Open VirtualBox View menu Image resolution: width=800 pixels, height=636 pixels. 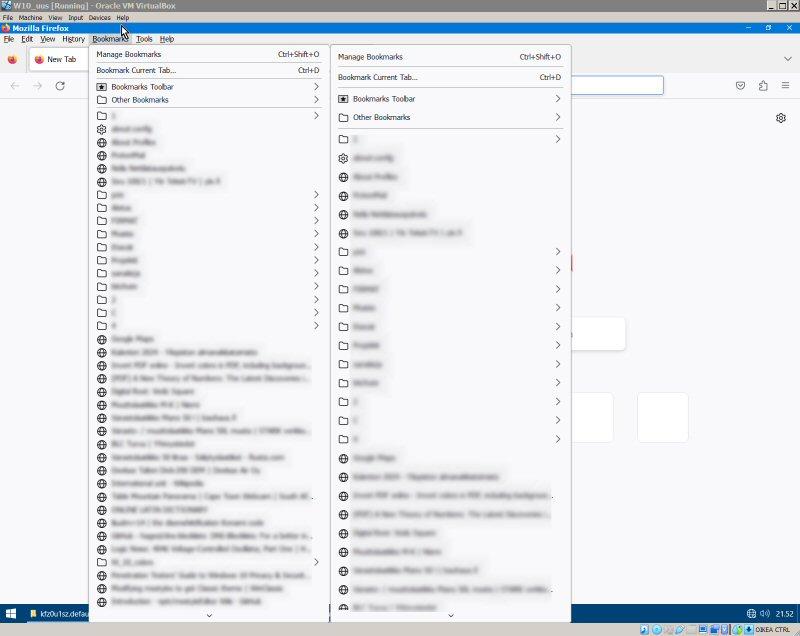[x=55, y=17]
